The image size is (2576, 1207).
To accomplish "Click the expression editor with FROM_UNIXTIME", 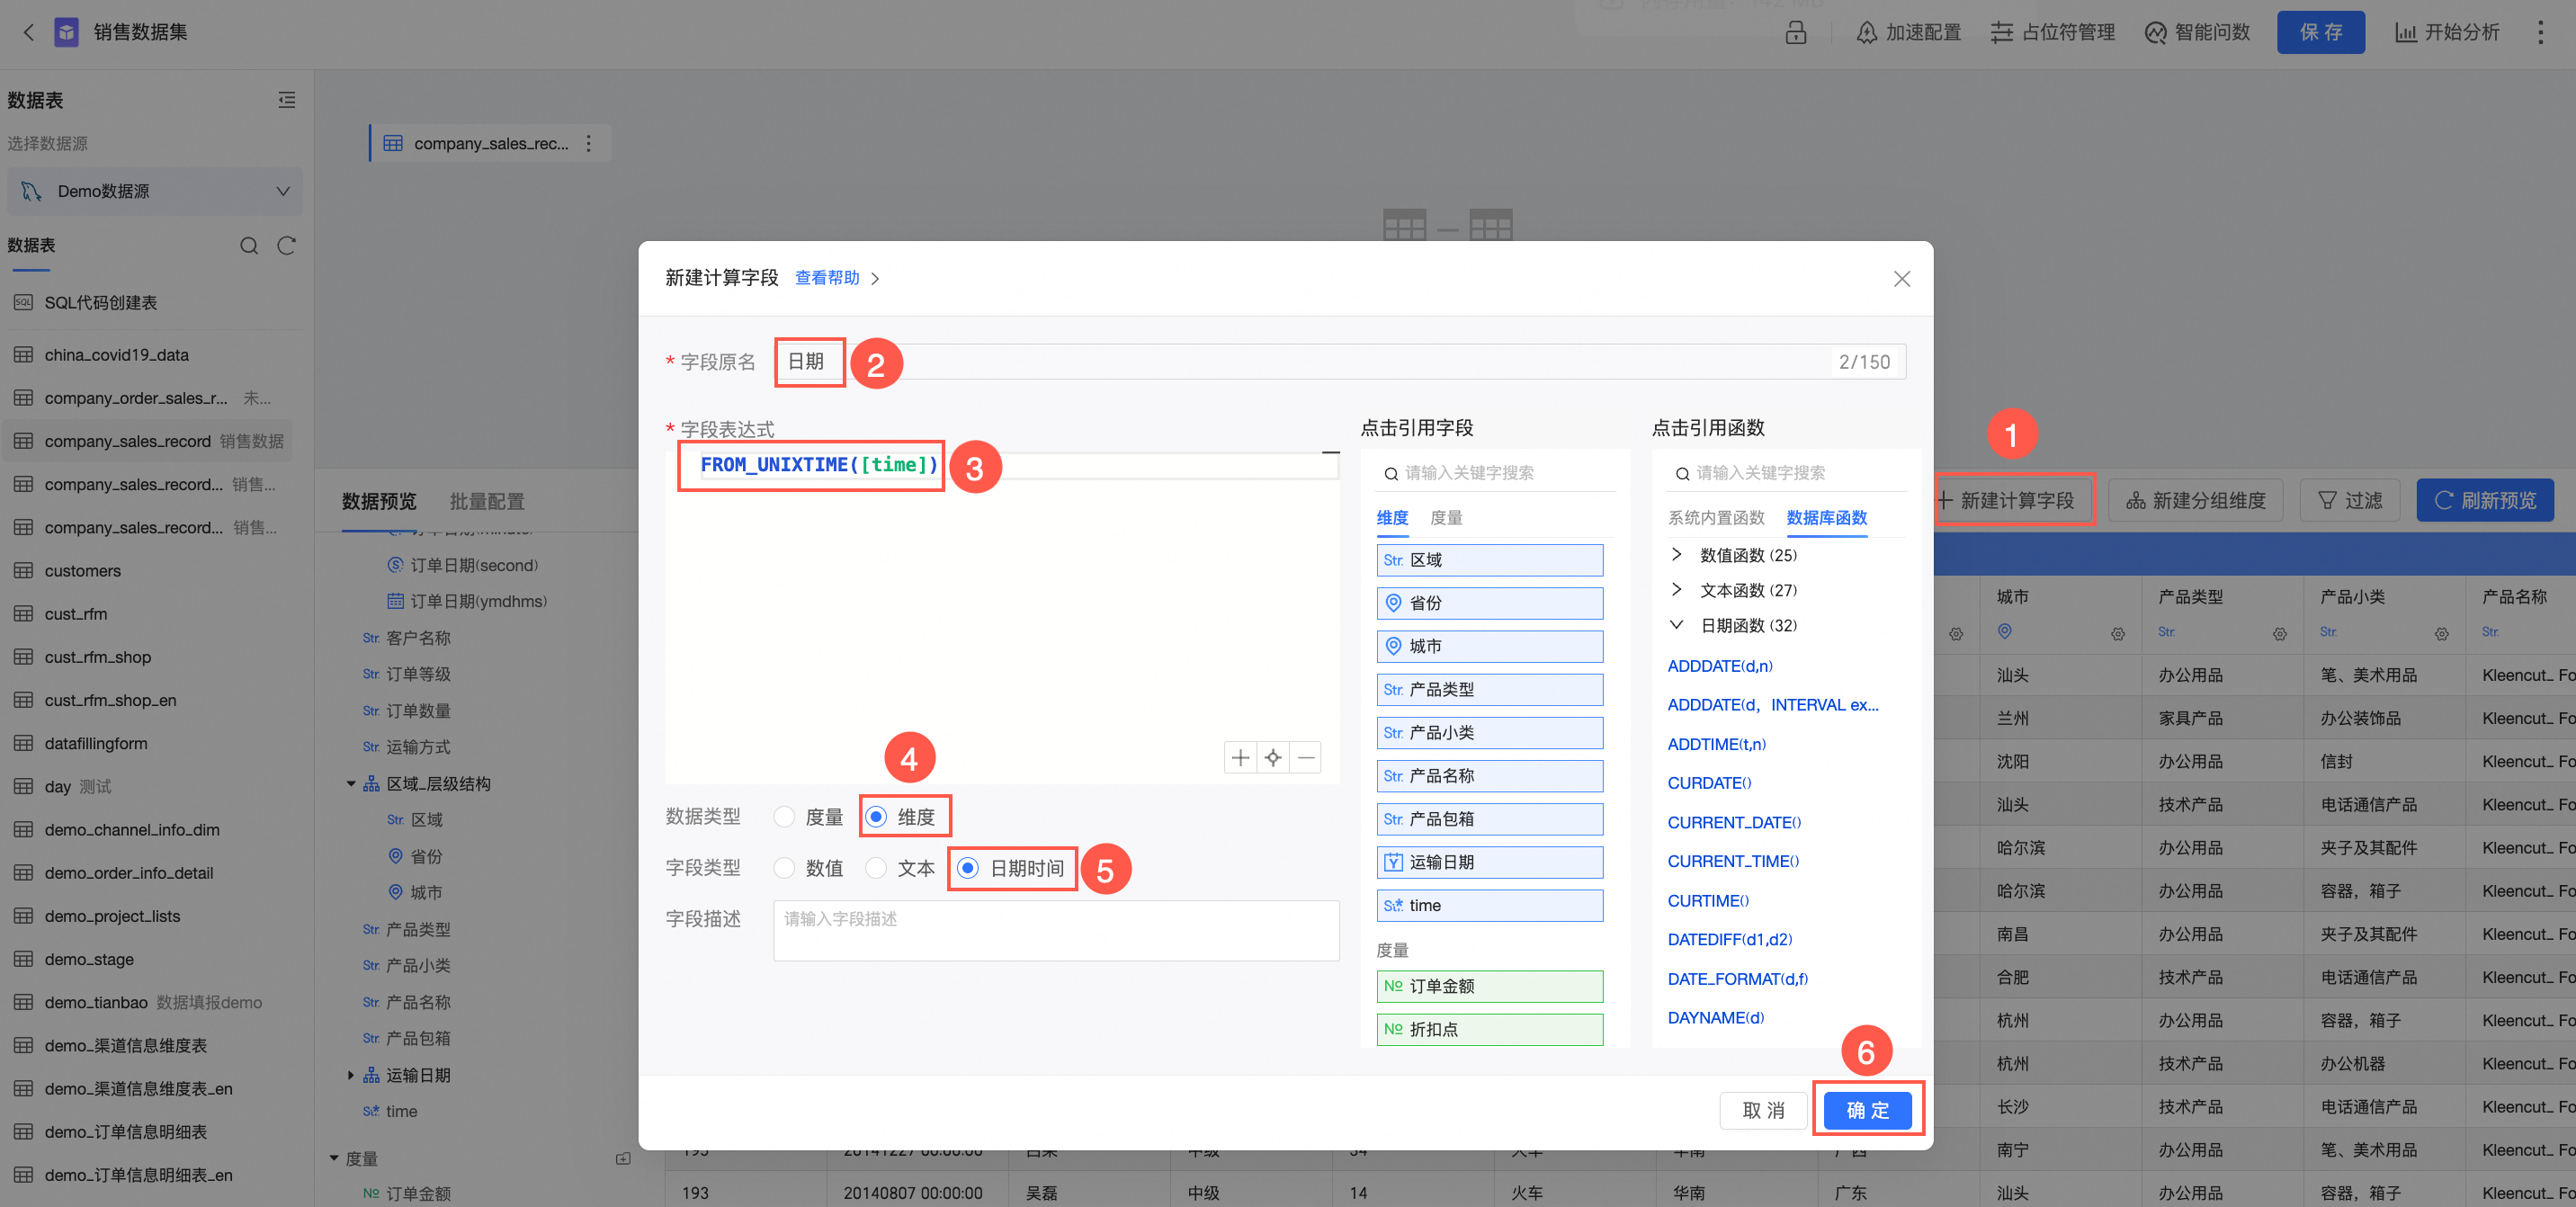I will (x=1003, y=616).
